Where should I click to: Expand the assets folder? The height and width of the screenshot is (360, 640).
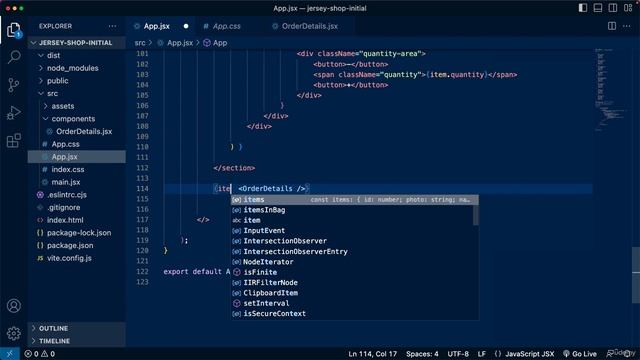77,106
